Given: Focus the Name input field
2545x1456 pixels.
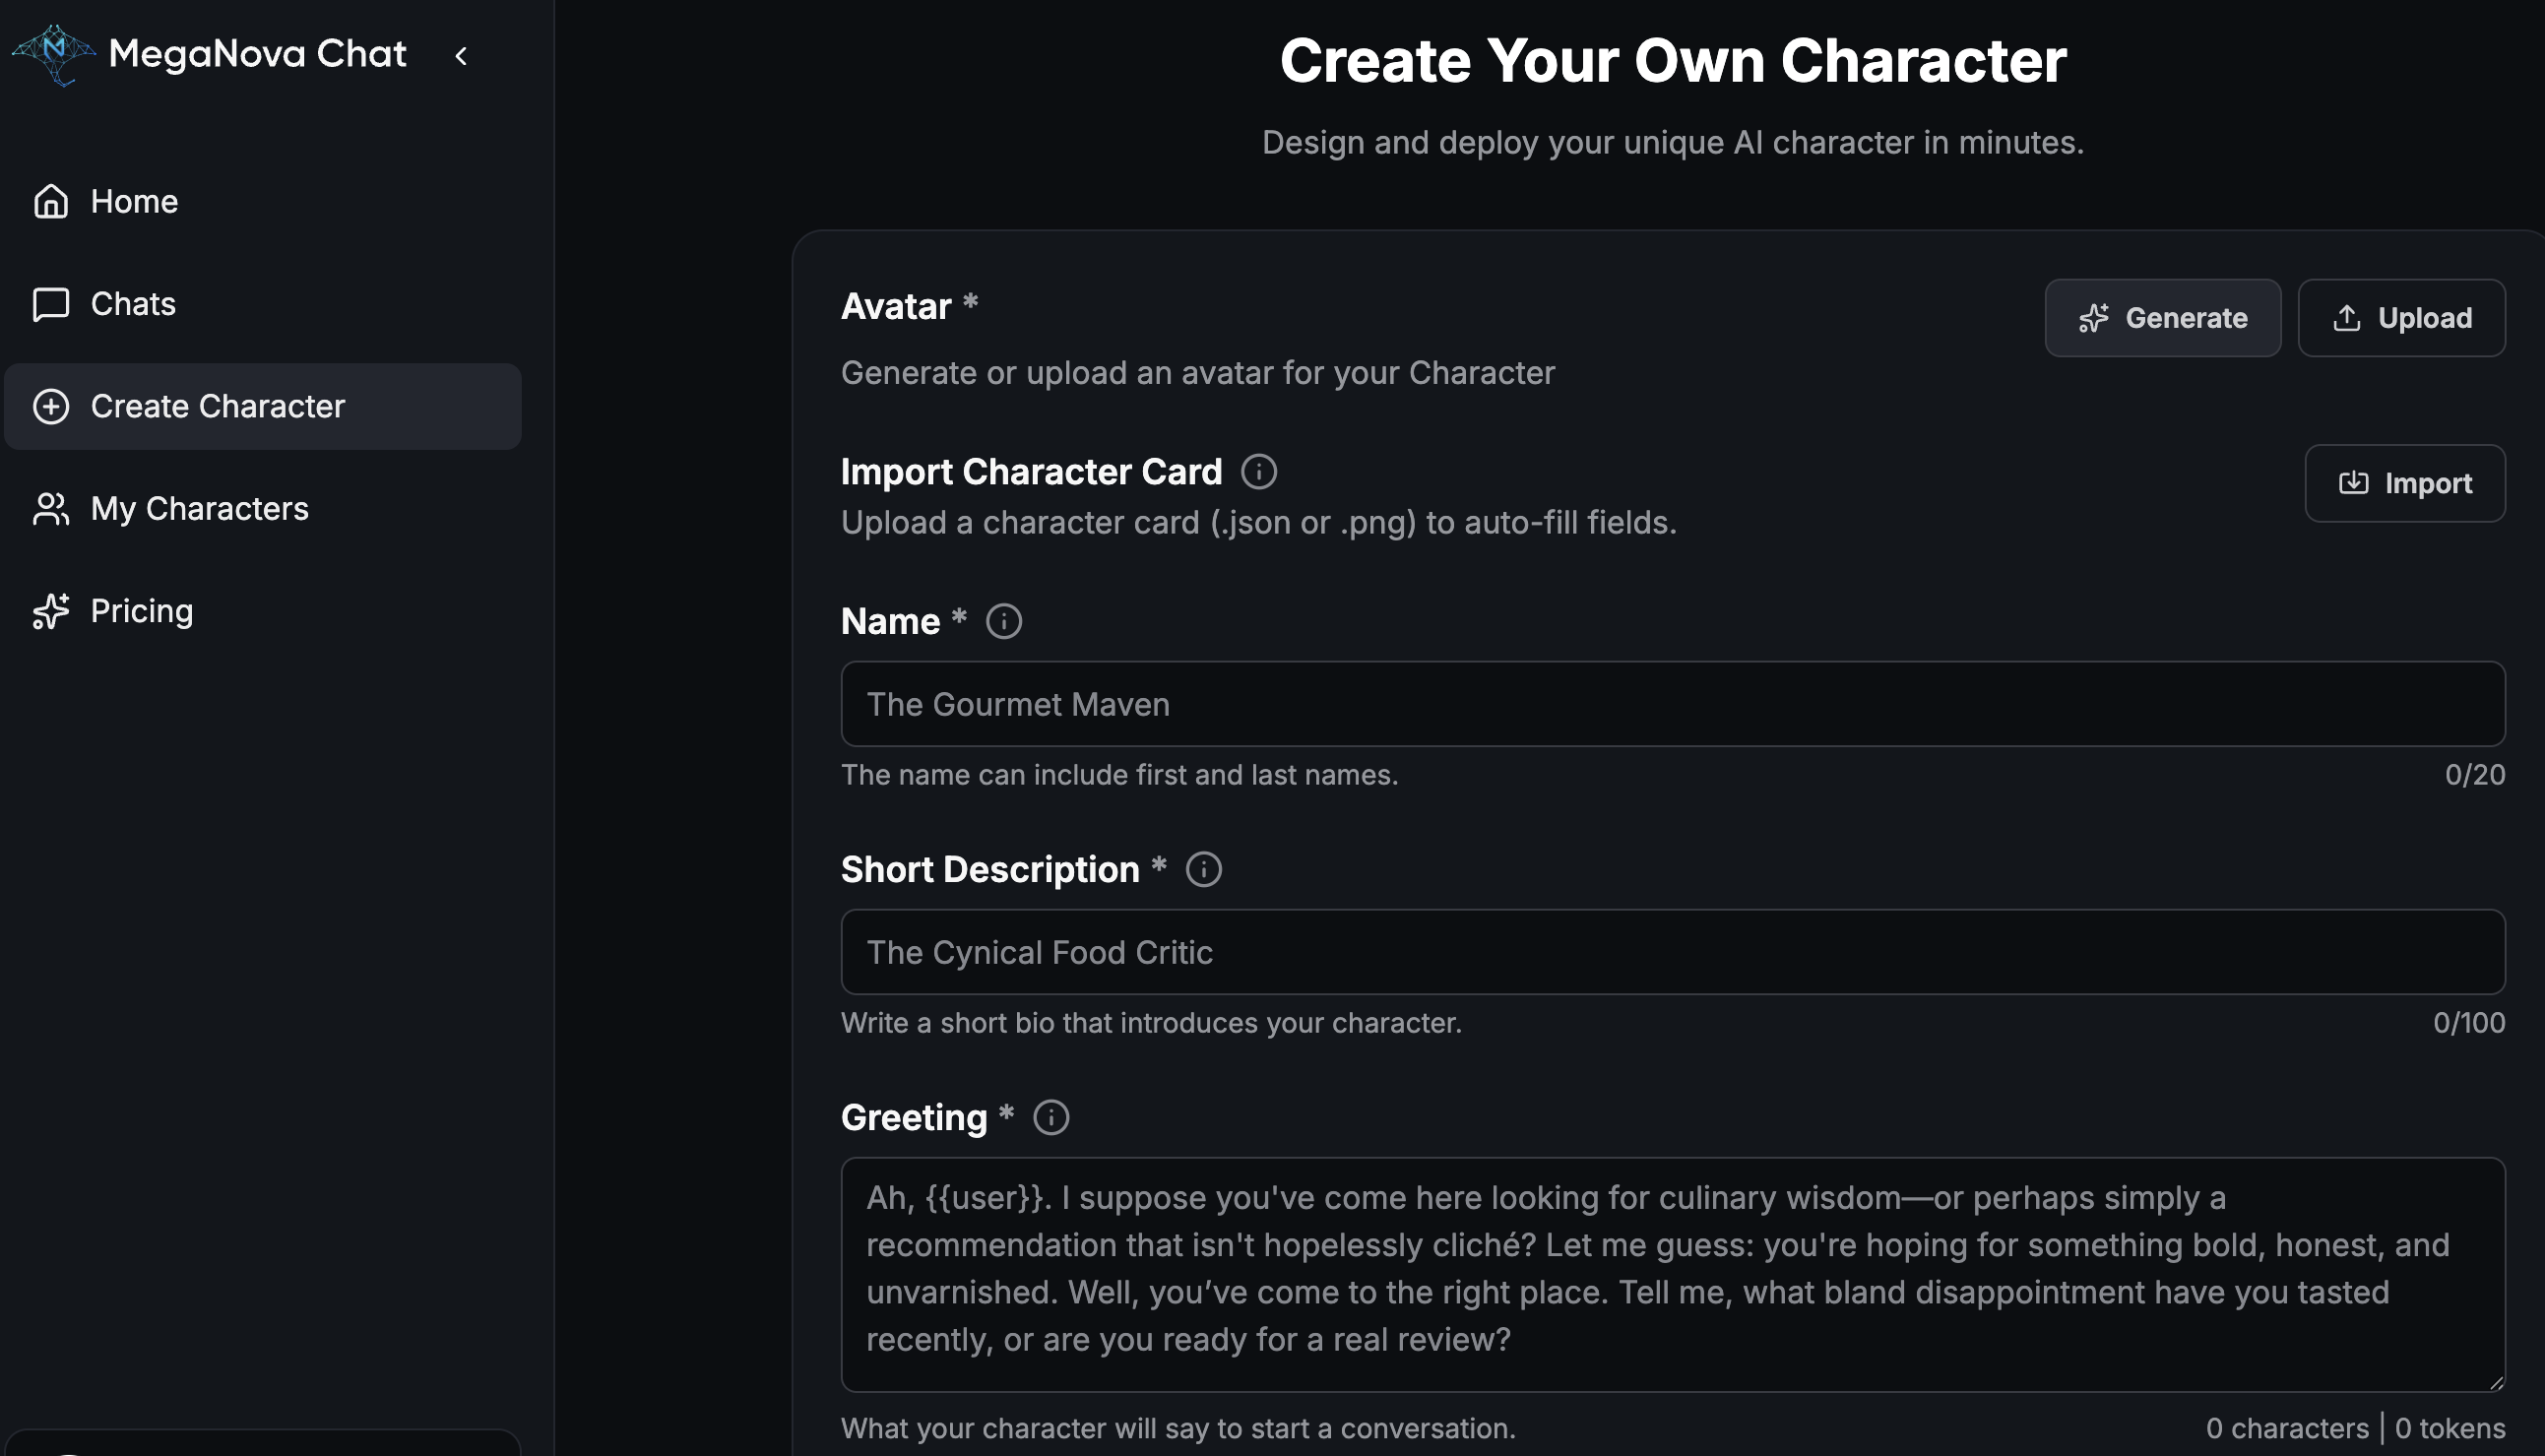Looking at the screenshot, I should (1672, 704).
